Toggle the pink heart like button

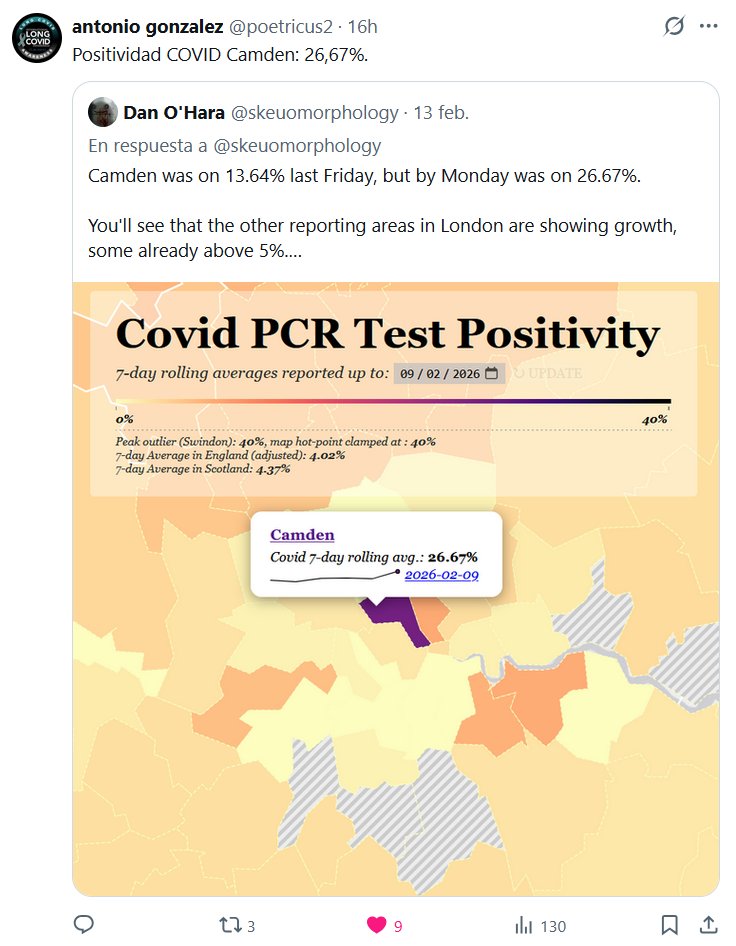[x=376, y=925]
